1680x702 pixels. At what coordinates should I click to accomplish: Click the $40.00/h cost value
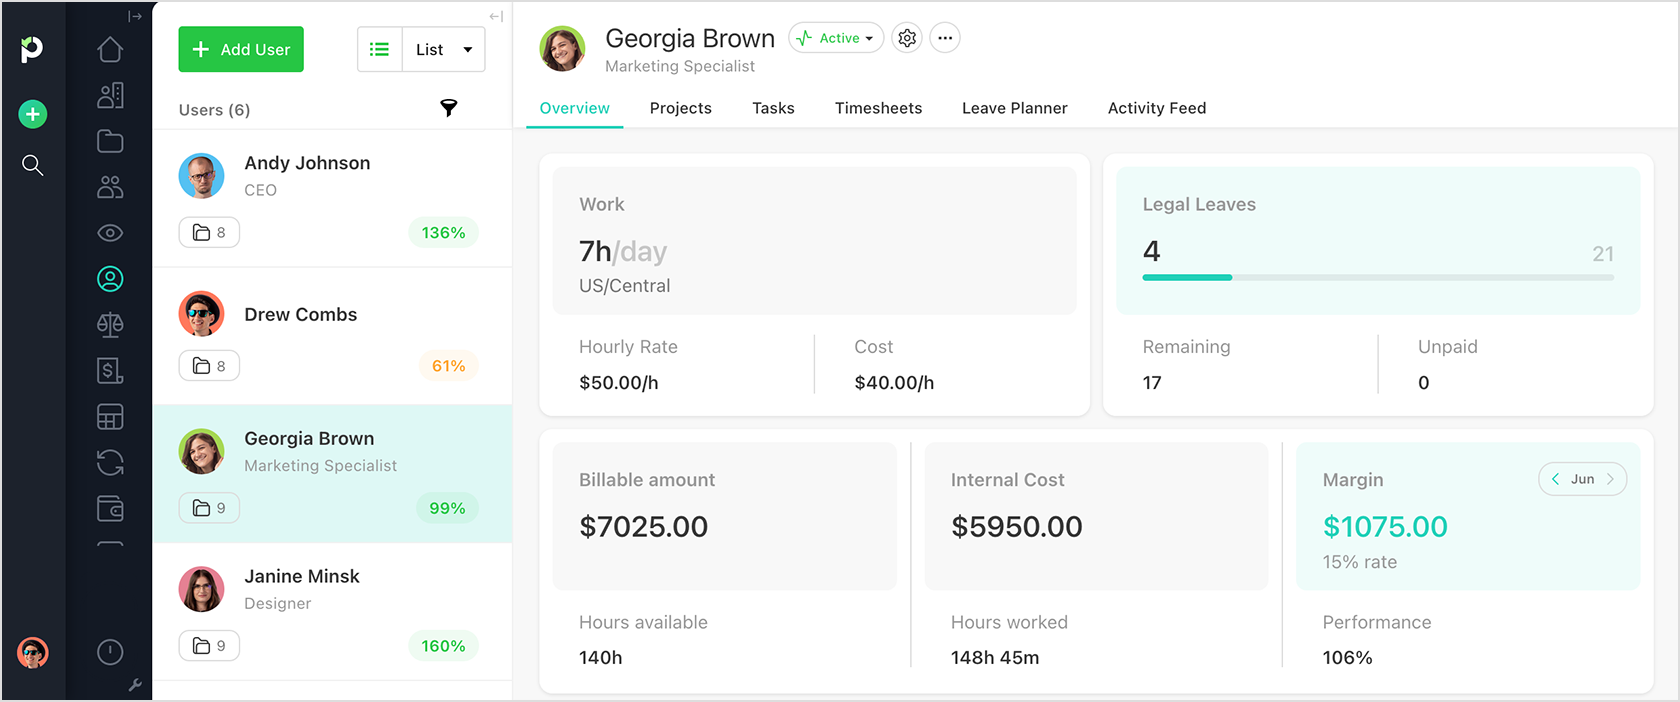(894, 383)
